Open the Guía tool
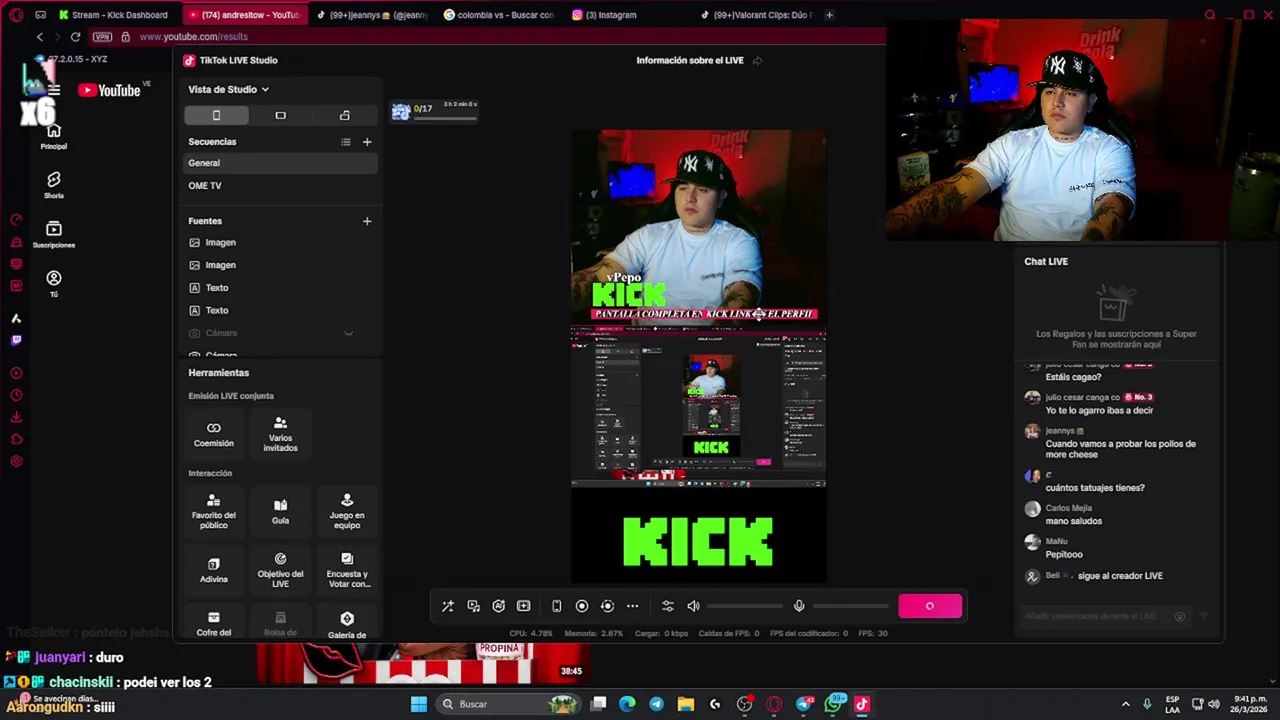Viewport: 1280px width, 720px height. [280, 511]
